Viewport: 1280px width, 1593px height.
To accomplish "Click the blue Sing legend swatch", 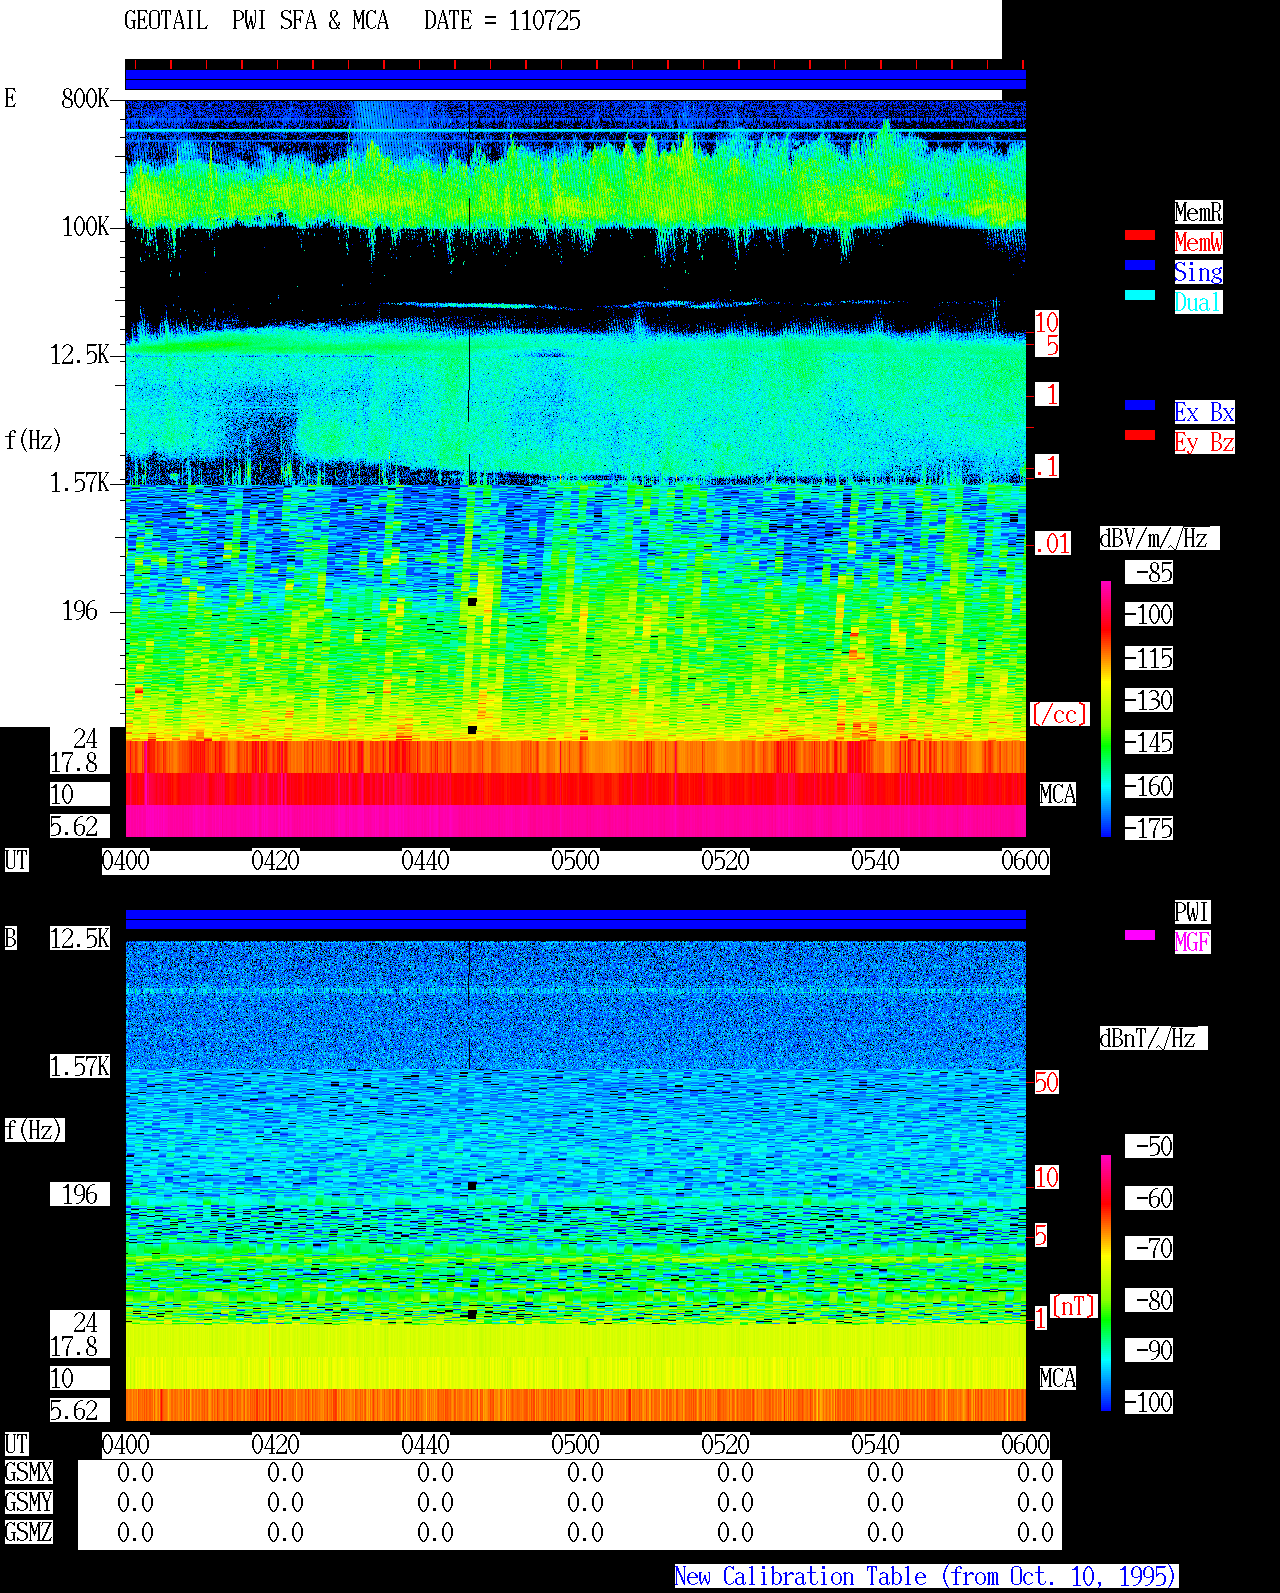I will point(1140,265).
